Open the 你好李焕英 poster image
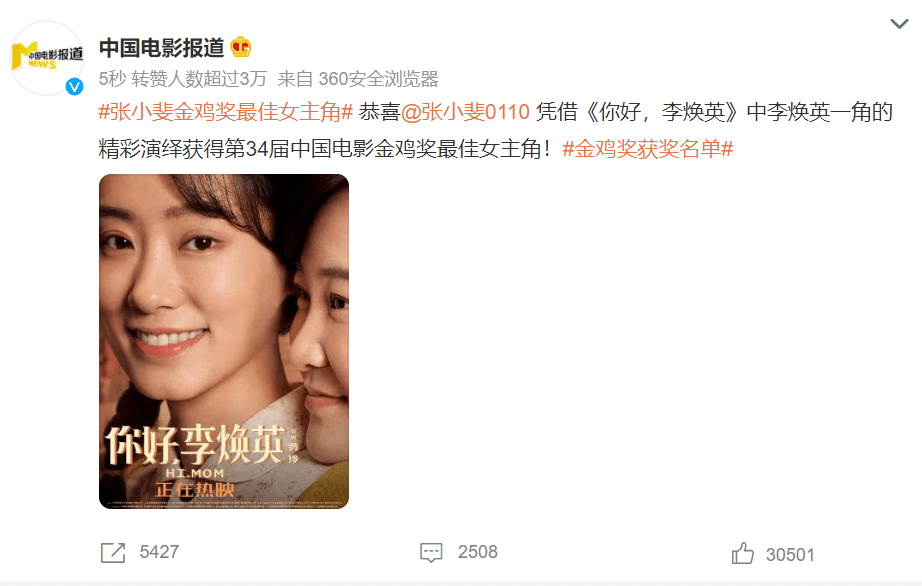Image resolution: width=922 pixels, height=586 pixels. click(x=224, y=341)
